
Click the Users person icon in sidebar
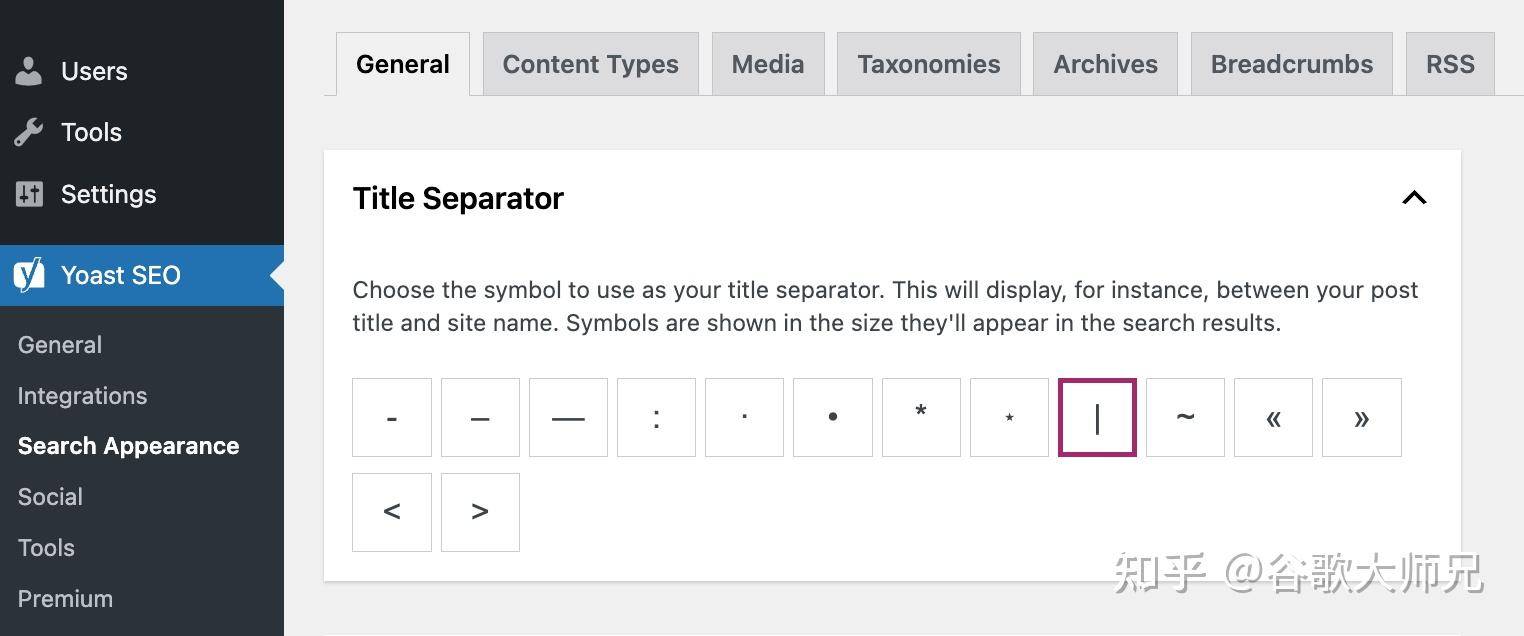tap(29, 71)
